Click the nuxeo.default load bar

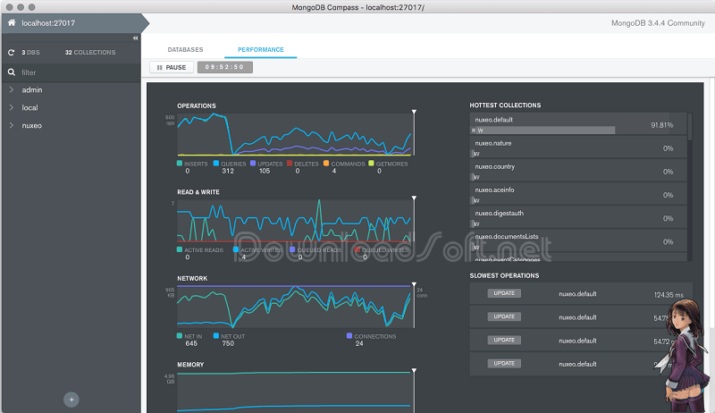(543, 130)
